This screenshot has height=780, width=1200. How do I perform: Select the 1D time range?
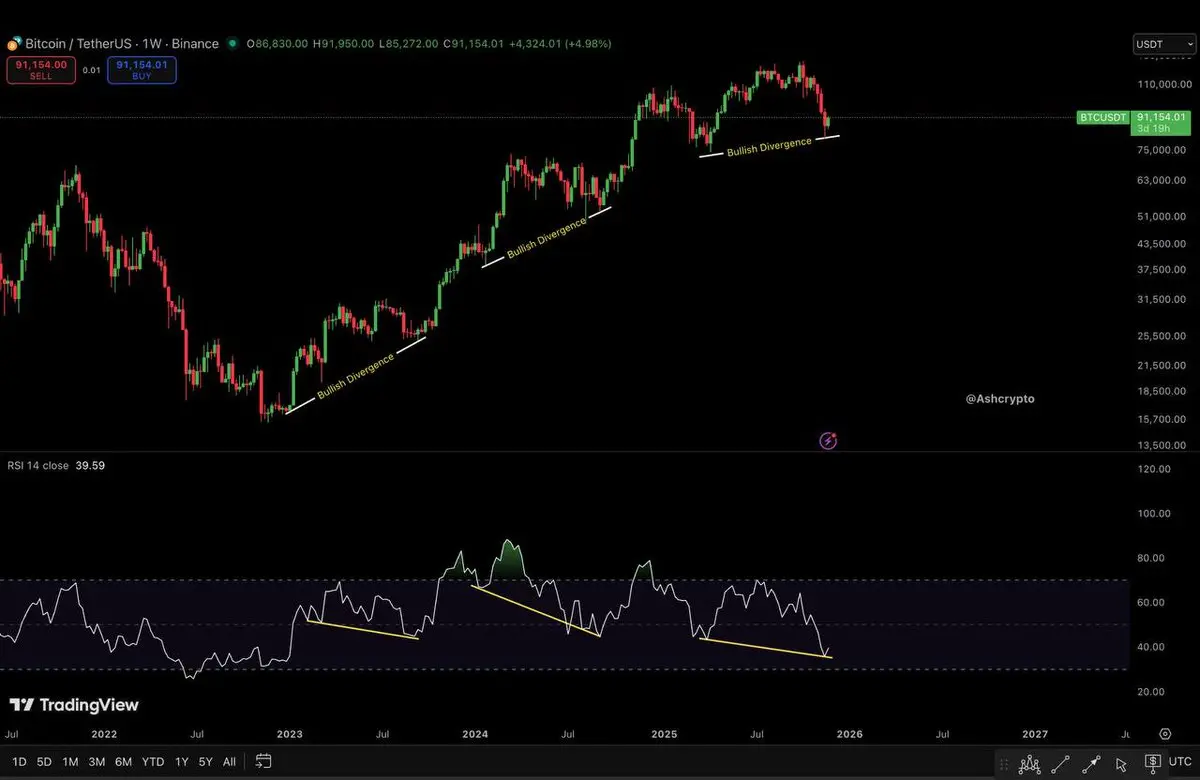(19, 762)
